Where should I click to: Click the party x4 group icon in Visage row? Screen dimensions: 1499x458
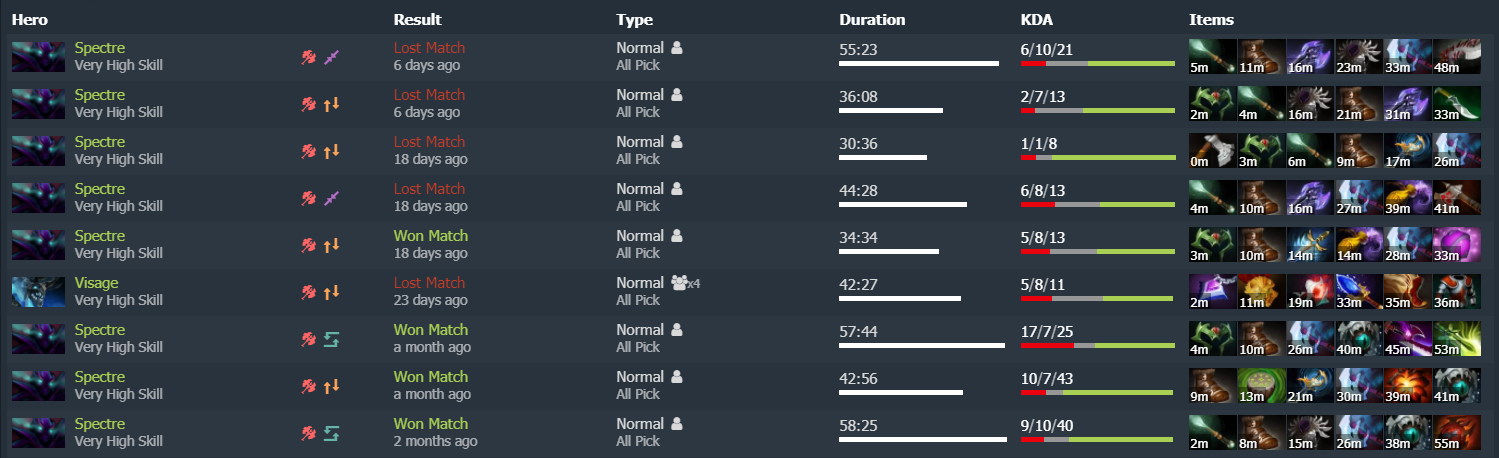click(684, 283)
